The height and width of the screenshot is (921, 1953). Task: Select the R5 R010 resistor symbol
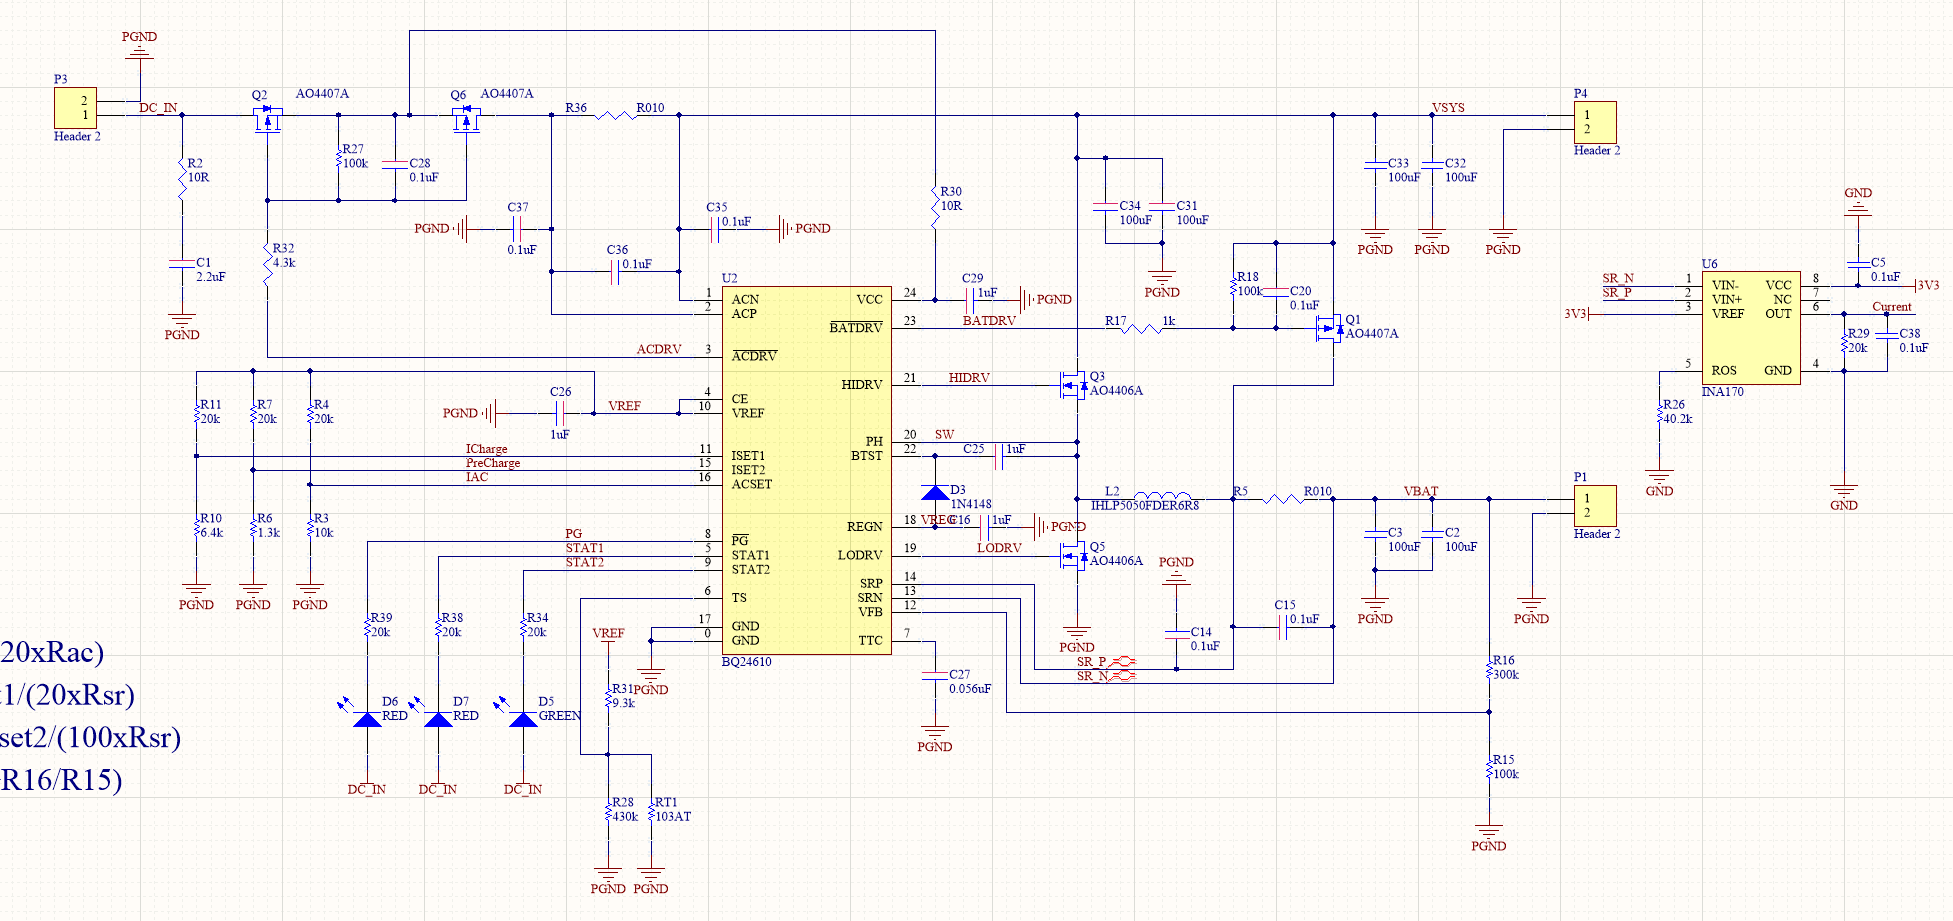pyautogui.click(x=1283, y=498)
